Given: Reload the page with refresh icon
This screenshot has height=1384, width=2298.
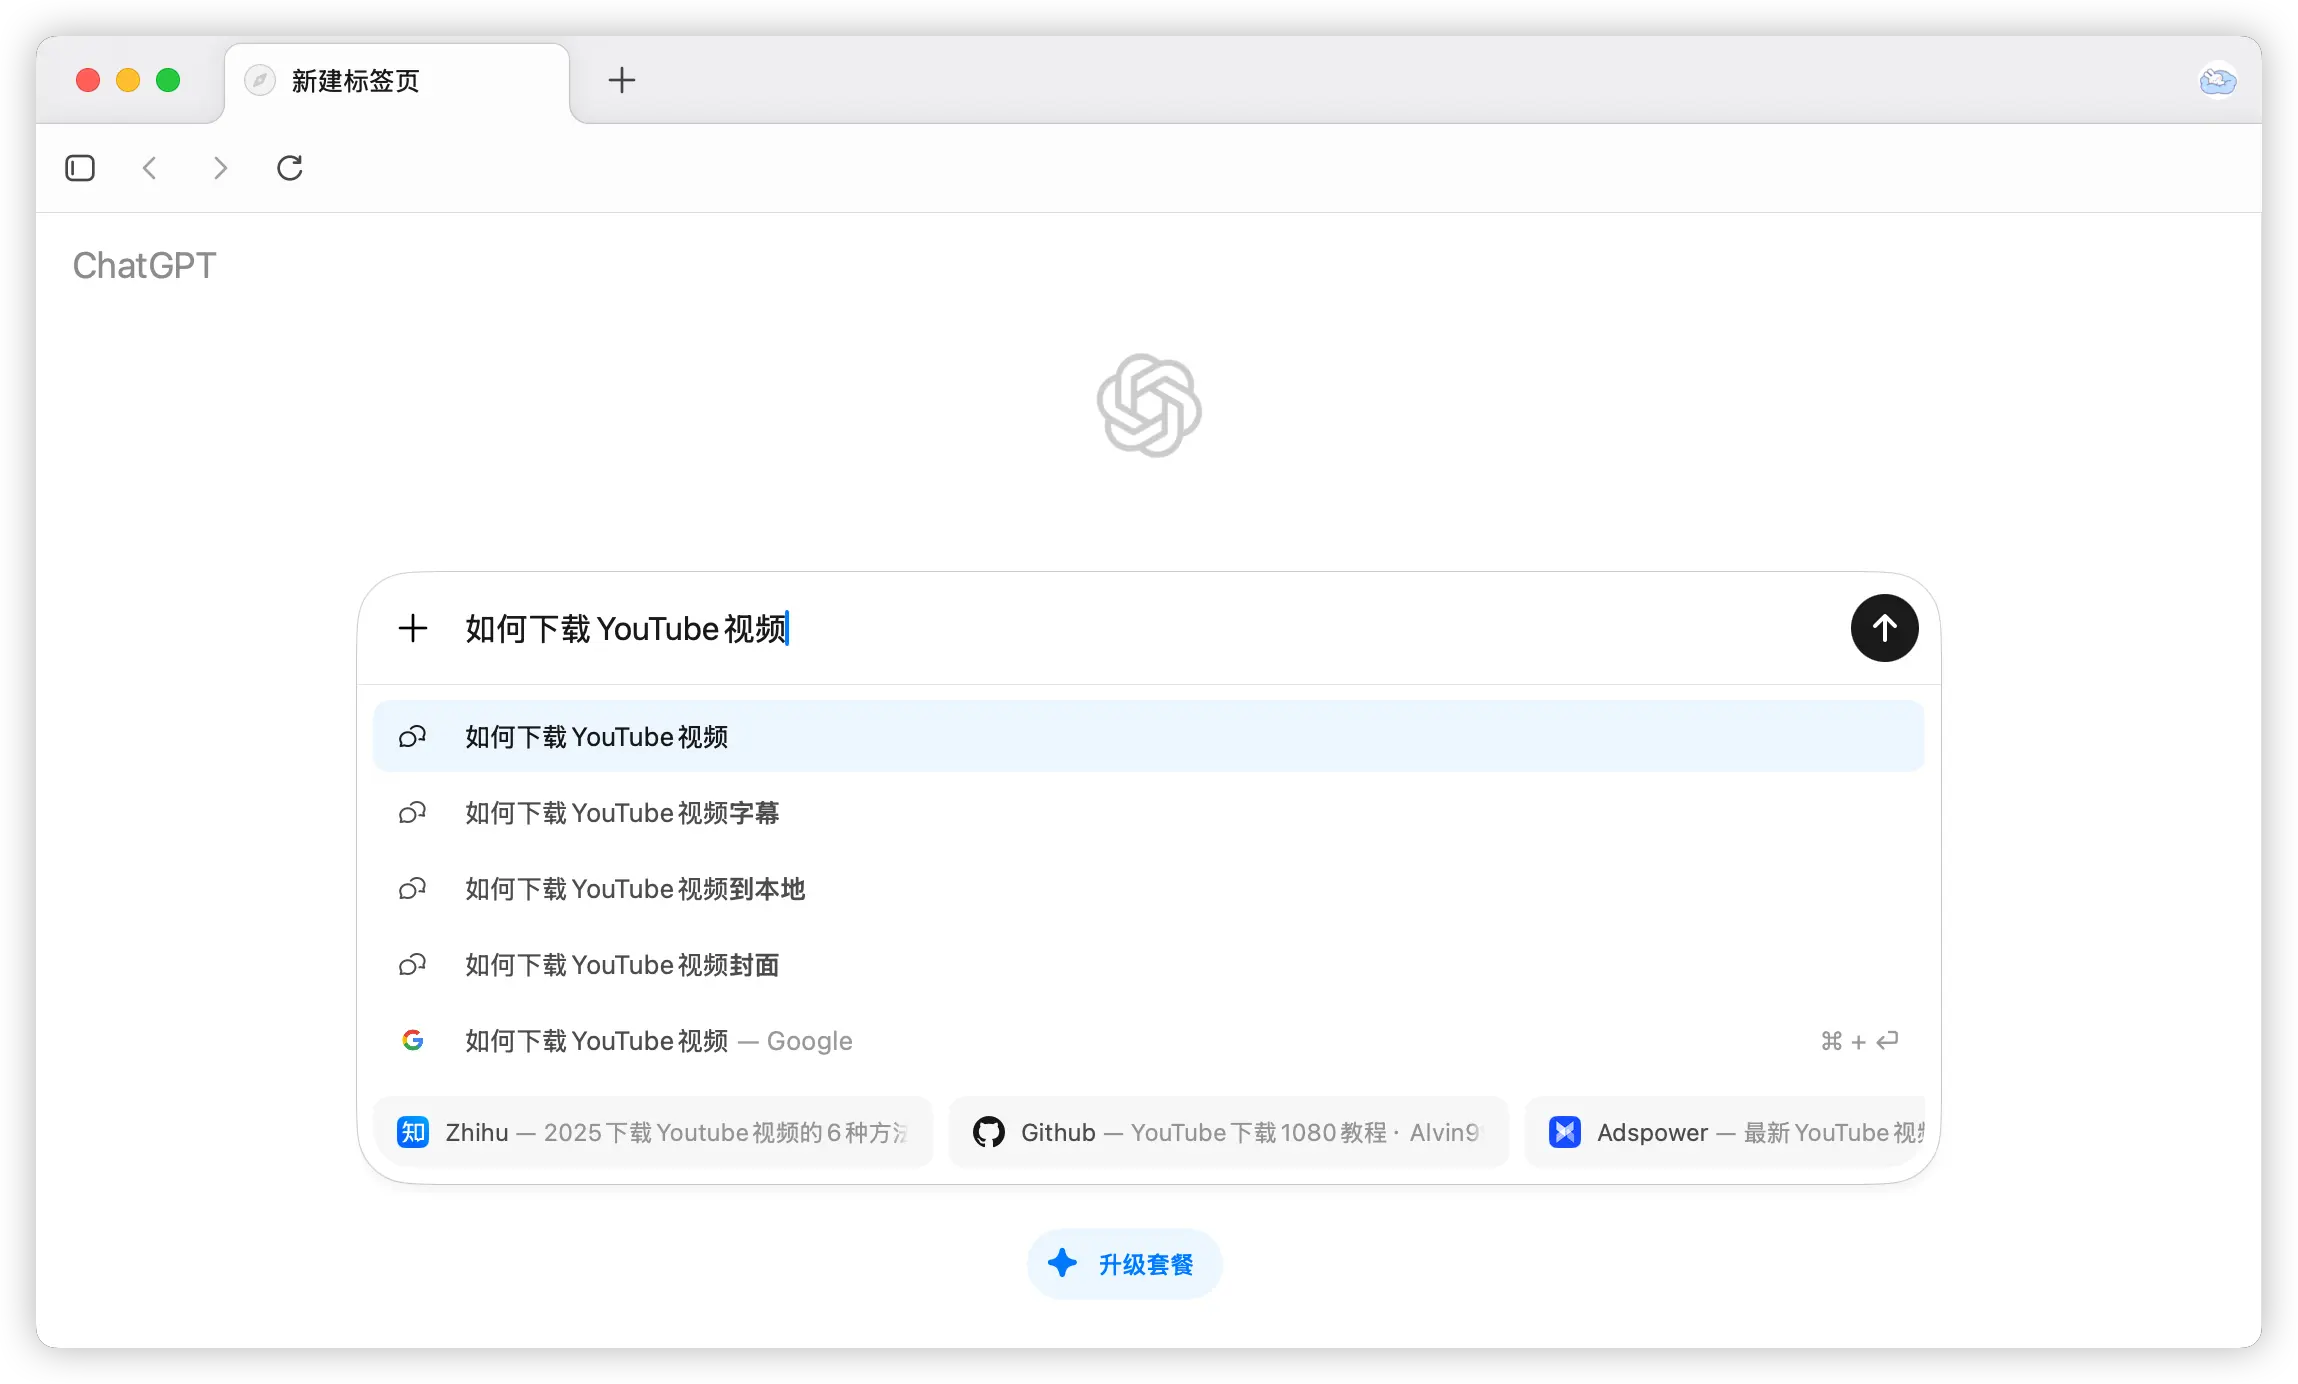Looking at the screenshot, I should (290, 168).
